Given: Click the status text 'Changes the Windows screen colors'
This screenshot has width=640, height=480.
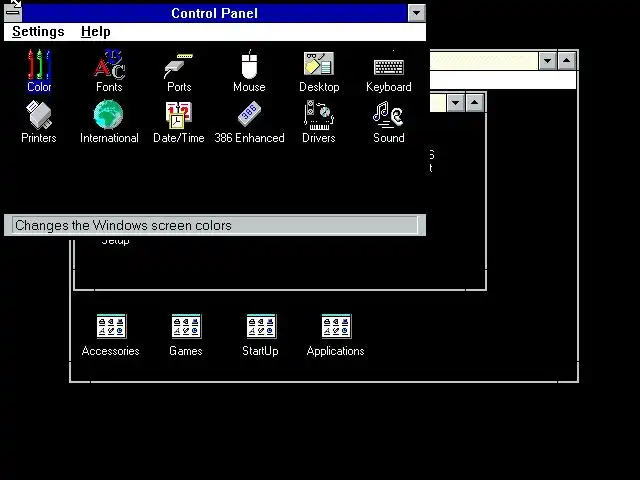Looking at the screenshot, I should pos(123,225).
